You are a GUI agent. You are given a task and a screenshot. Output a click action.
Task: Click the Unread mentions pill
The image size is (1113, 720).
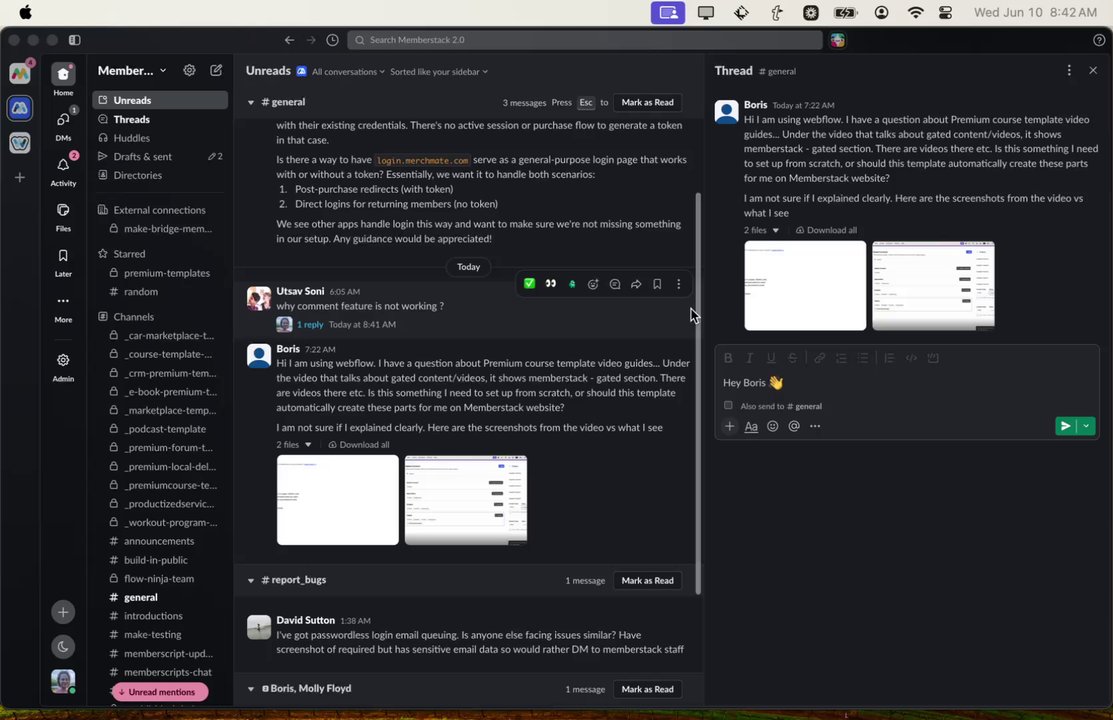coord(160,692)
